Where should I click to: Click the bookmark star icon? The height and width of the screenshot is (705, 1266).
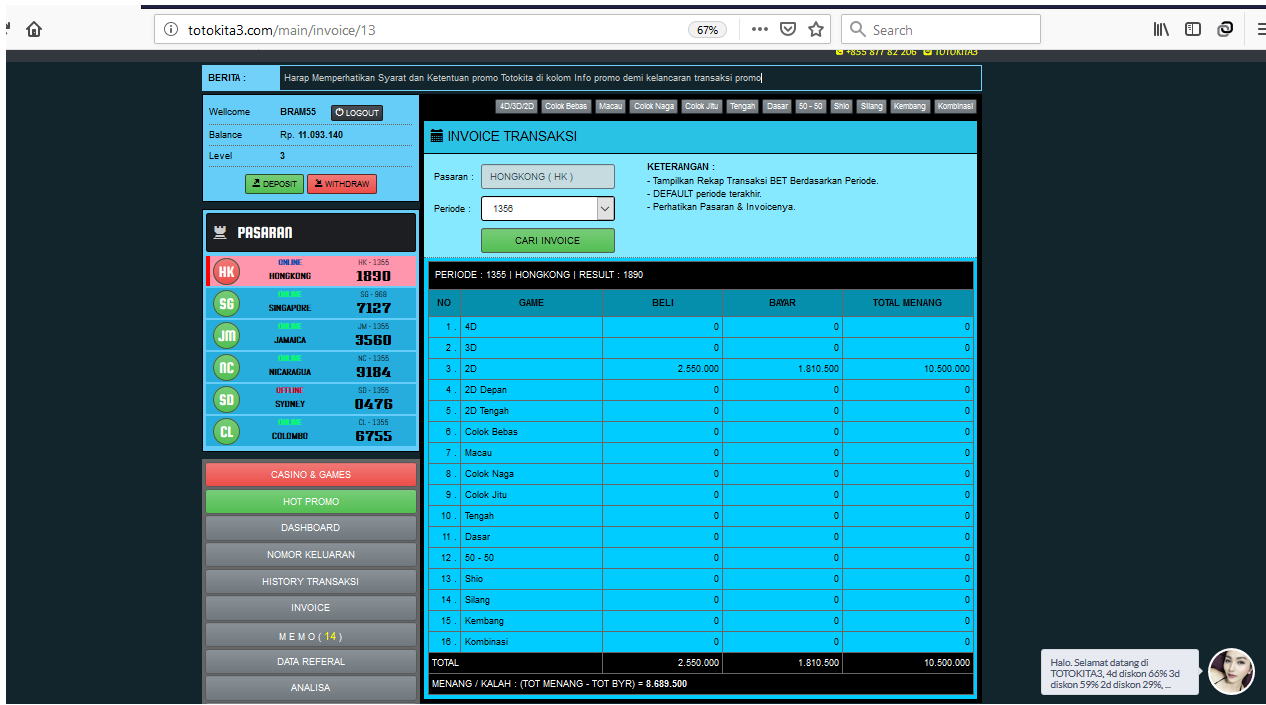pyautogui.click(x=816, y=29)
